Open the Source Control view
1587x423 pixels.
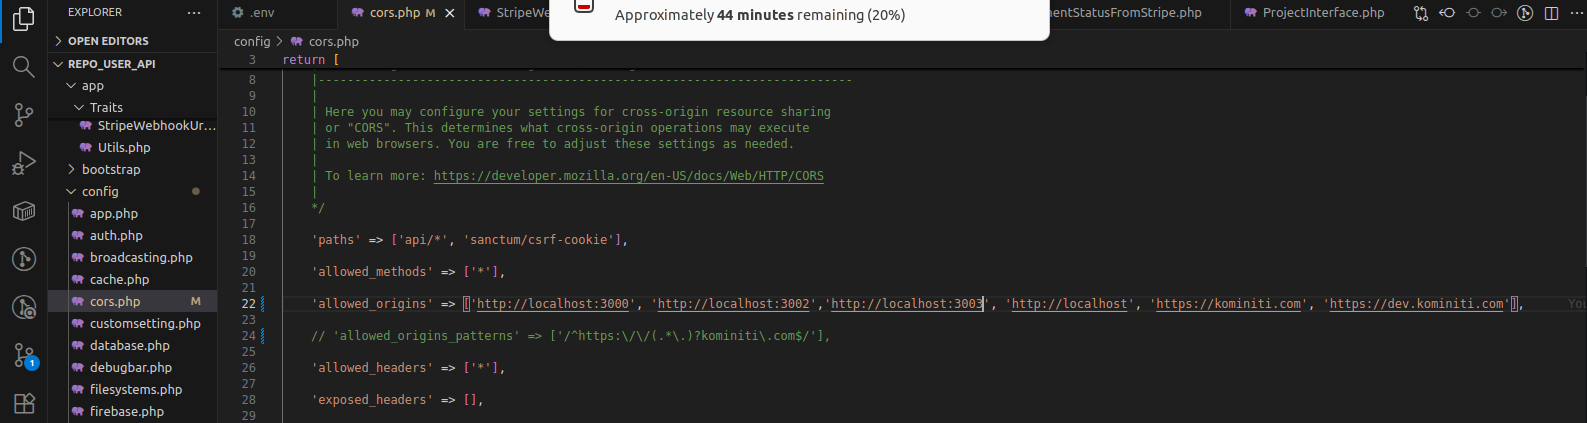(23, 115)
